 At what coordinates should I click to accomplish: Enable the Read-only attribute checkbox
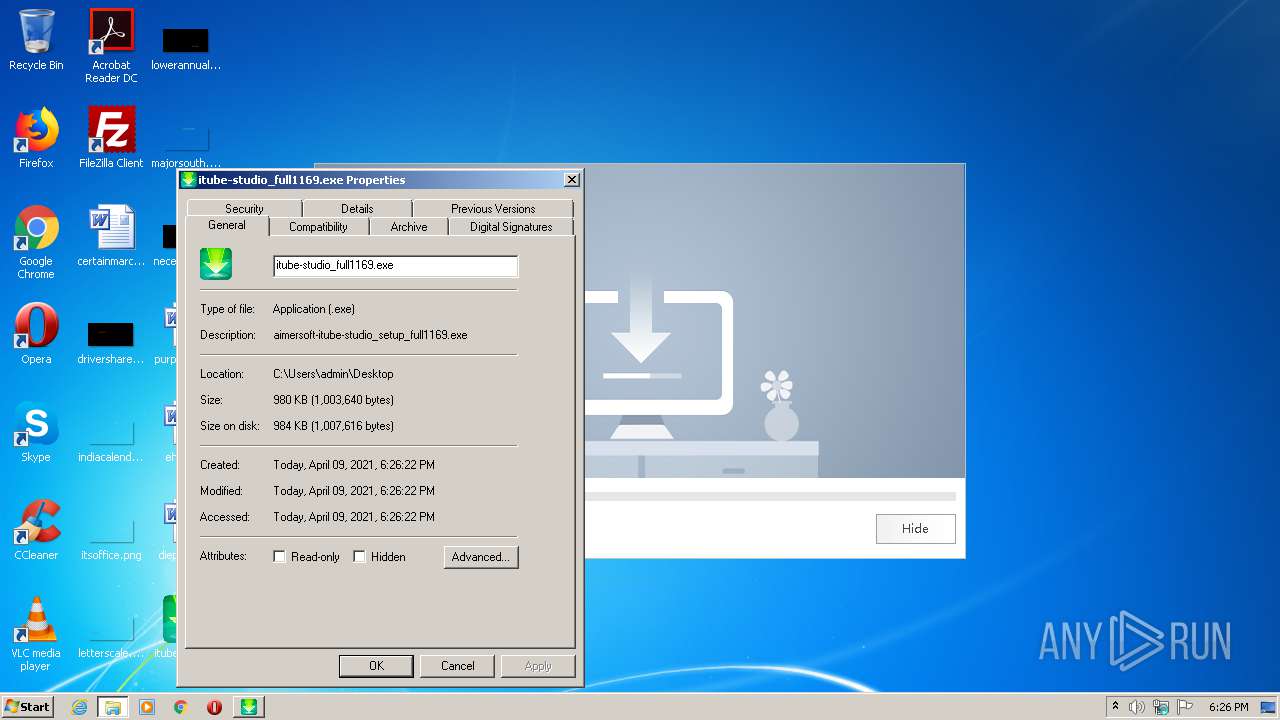[280, 557]
